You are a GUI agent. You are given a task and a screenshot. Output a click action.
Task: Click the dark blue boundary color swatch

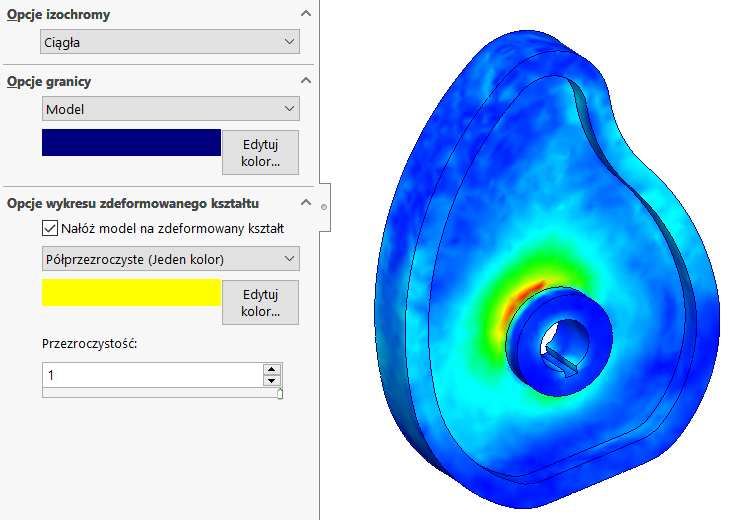131,143
